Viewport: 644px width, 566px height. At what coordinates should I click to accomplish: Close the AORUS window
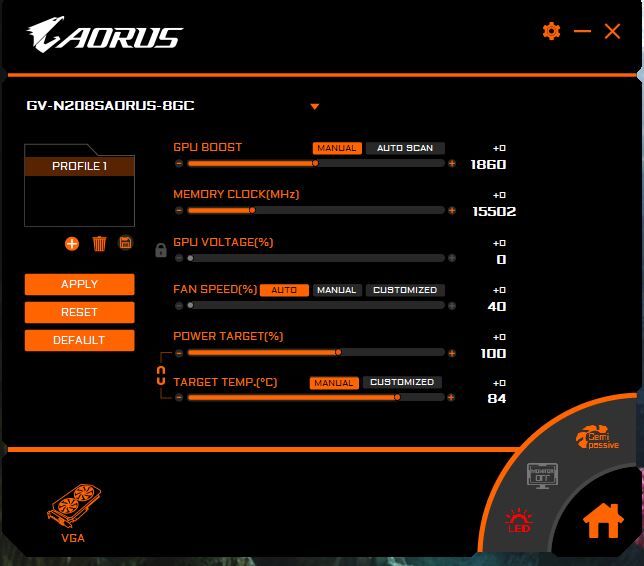pyautogui.click(x=612, y=31)
